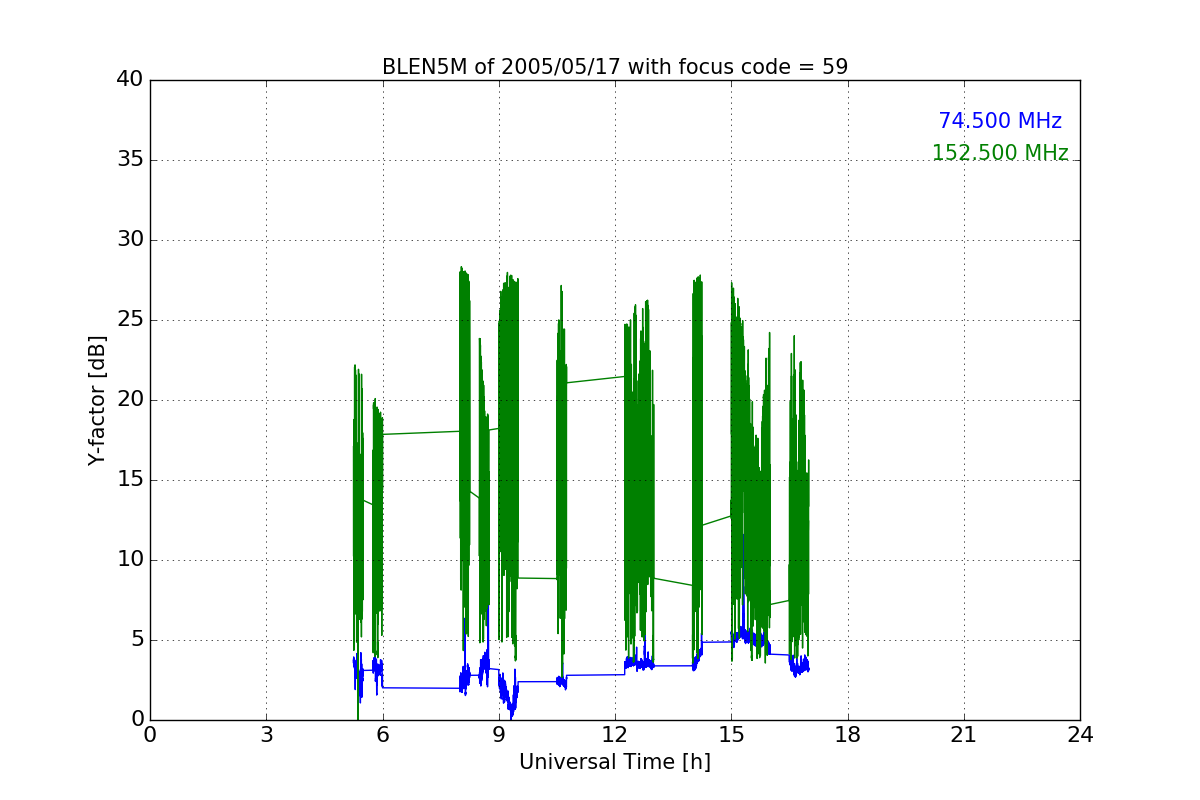The height and width of the screenshot is (800, 1200).
Task: Click the y-axis tick label 30
Action: coord(130,240)
